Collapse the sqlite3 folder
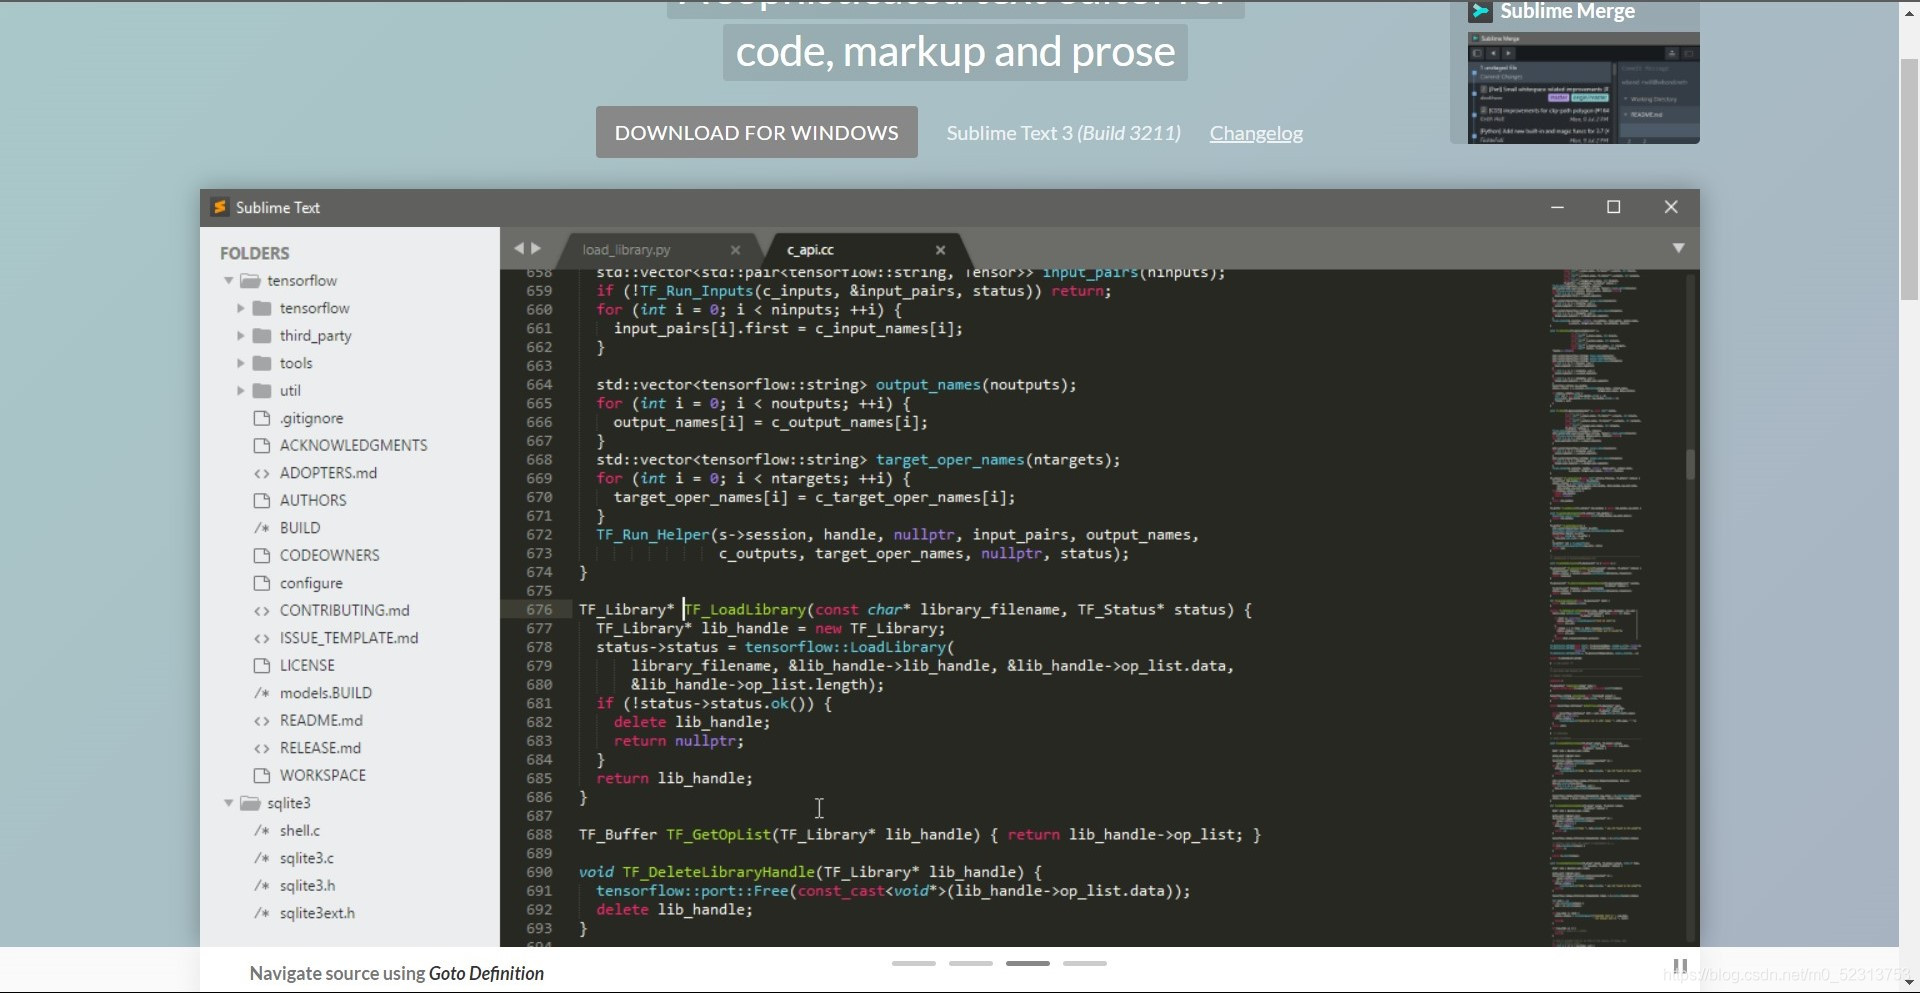 click(x=229, y=802)
